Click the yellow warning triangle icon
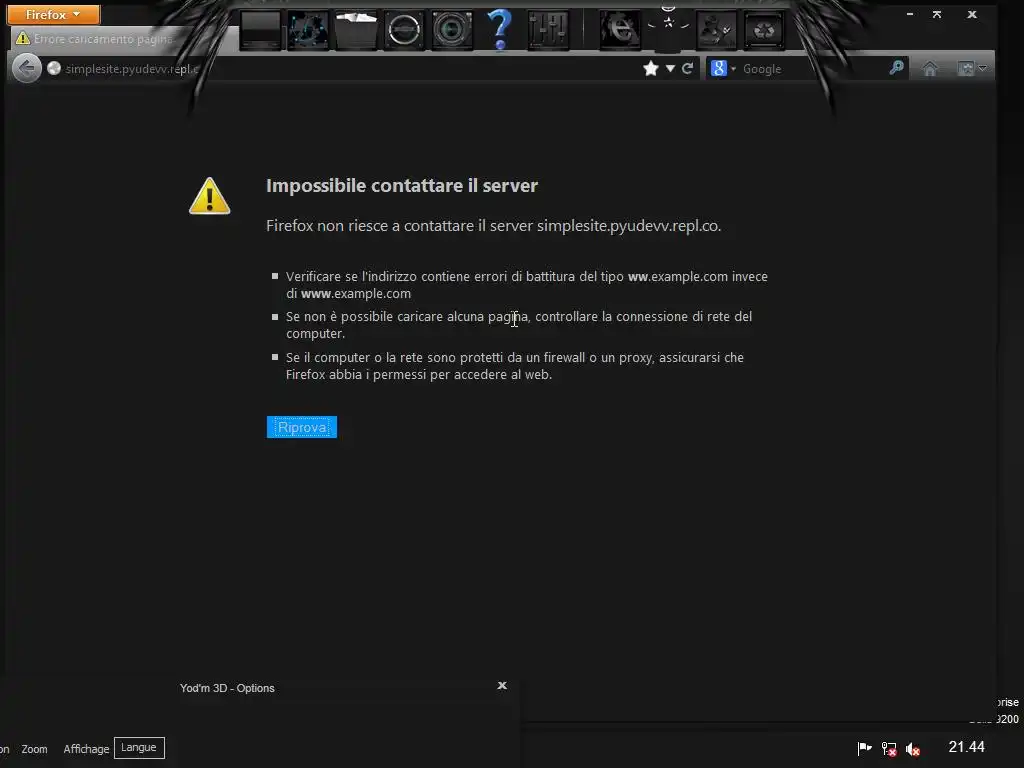 tap(210, 196)
